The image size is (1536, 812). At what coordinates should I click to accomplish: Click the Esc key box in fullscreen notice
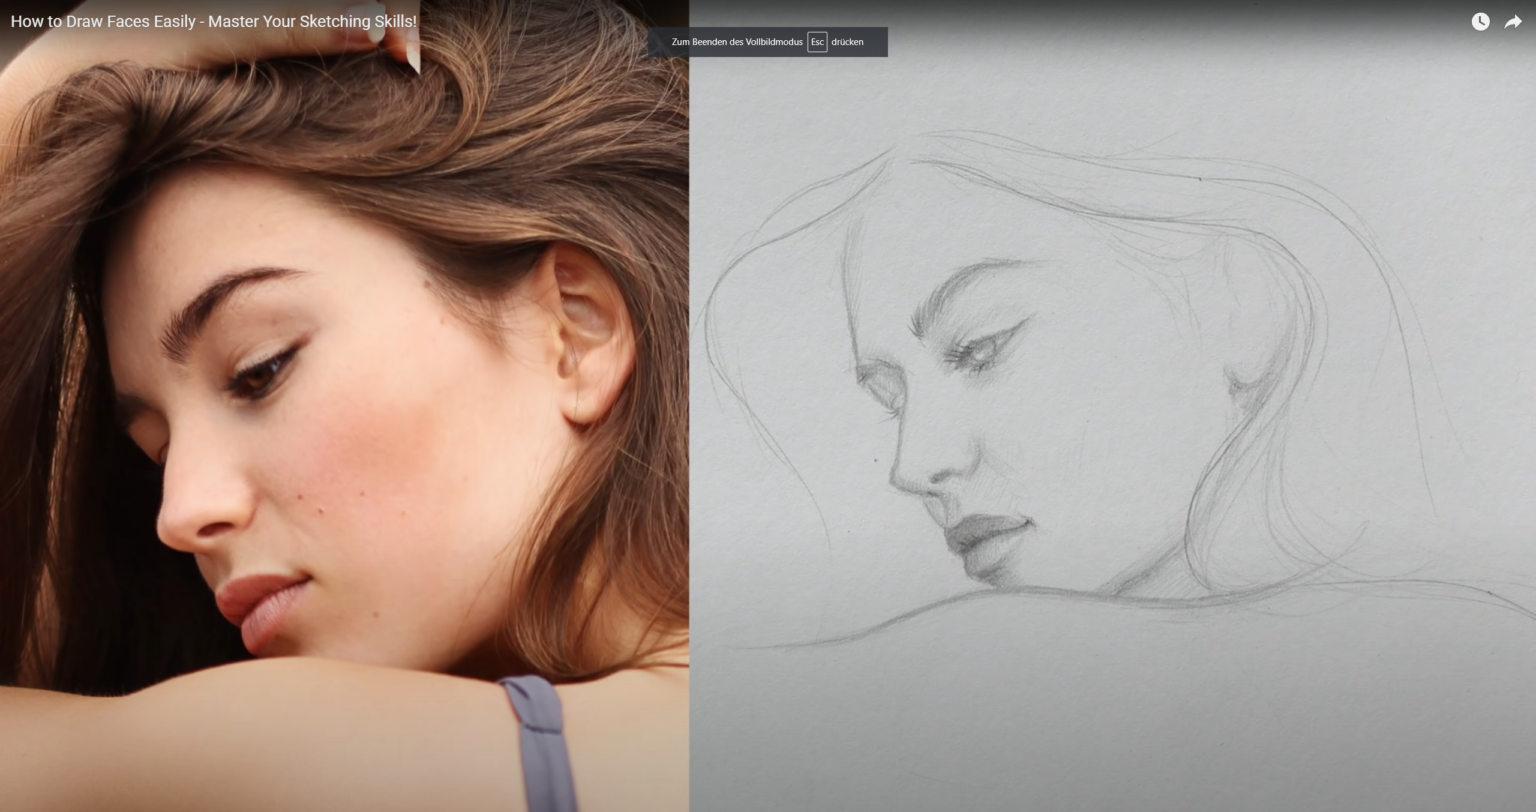click(x=817, y=42)
